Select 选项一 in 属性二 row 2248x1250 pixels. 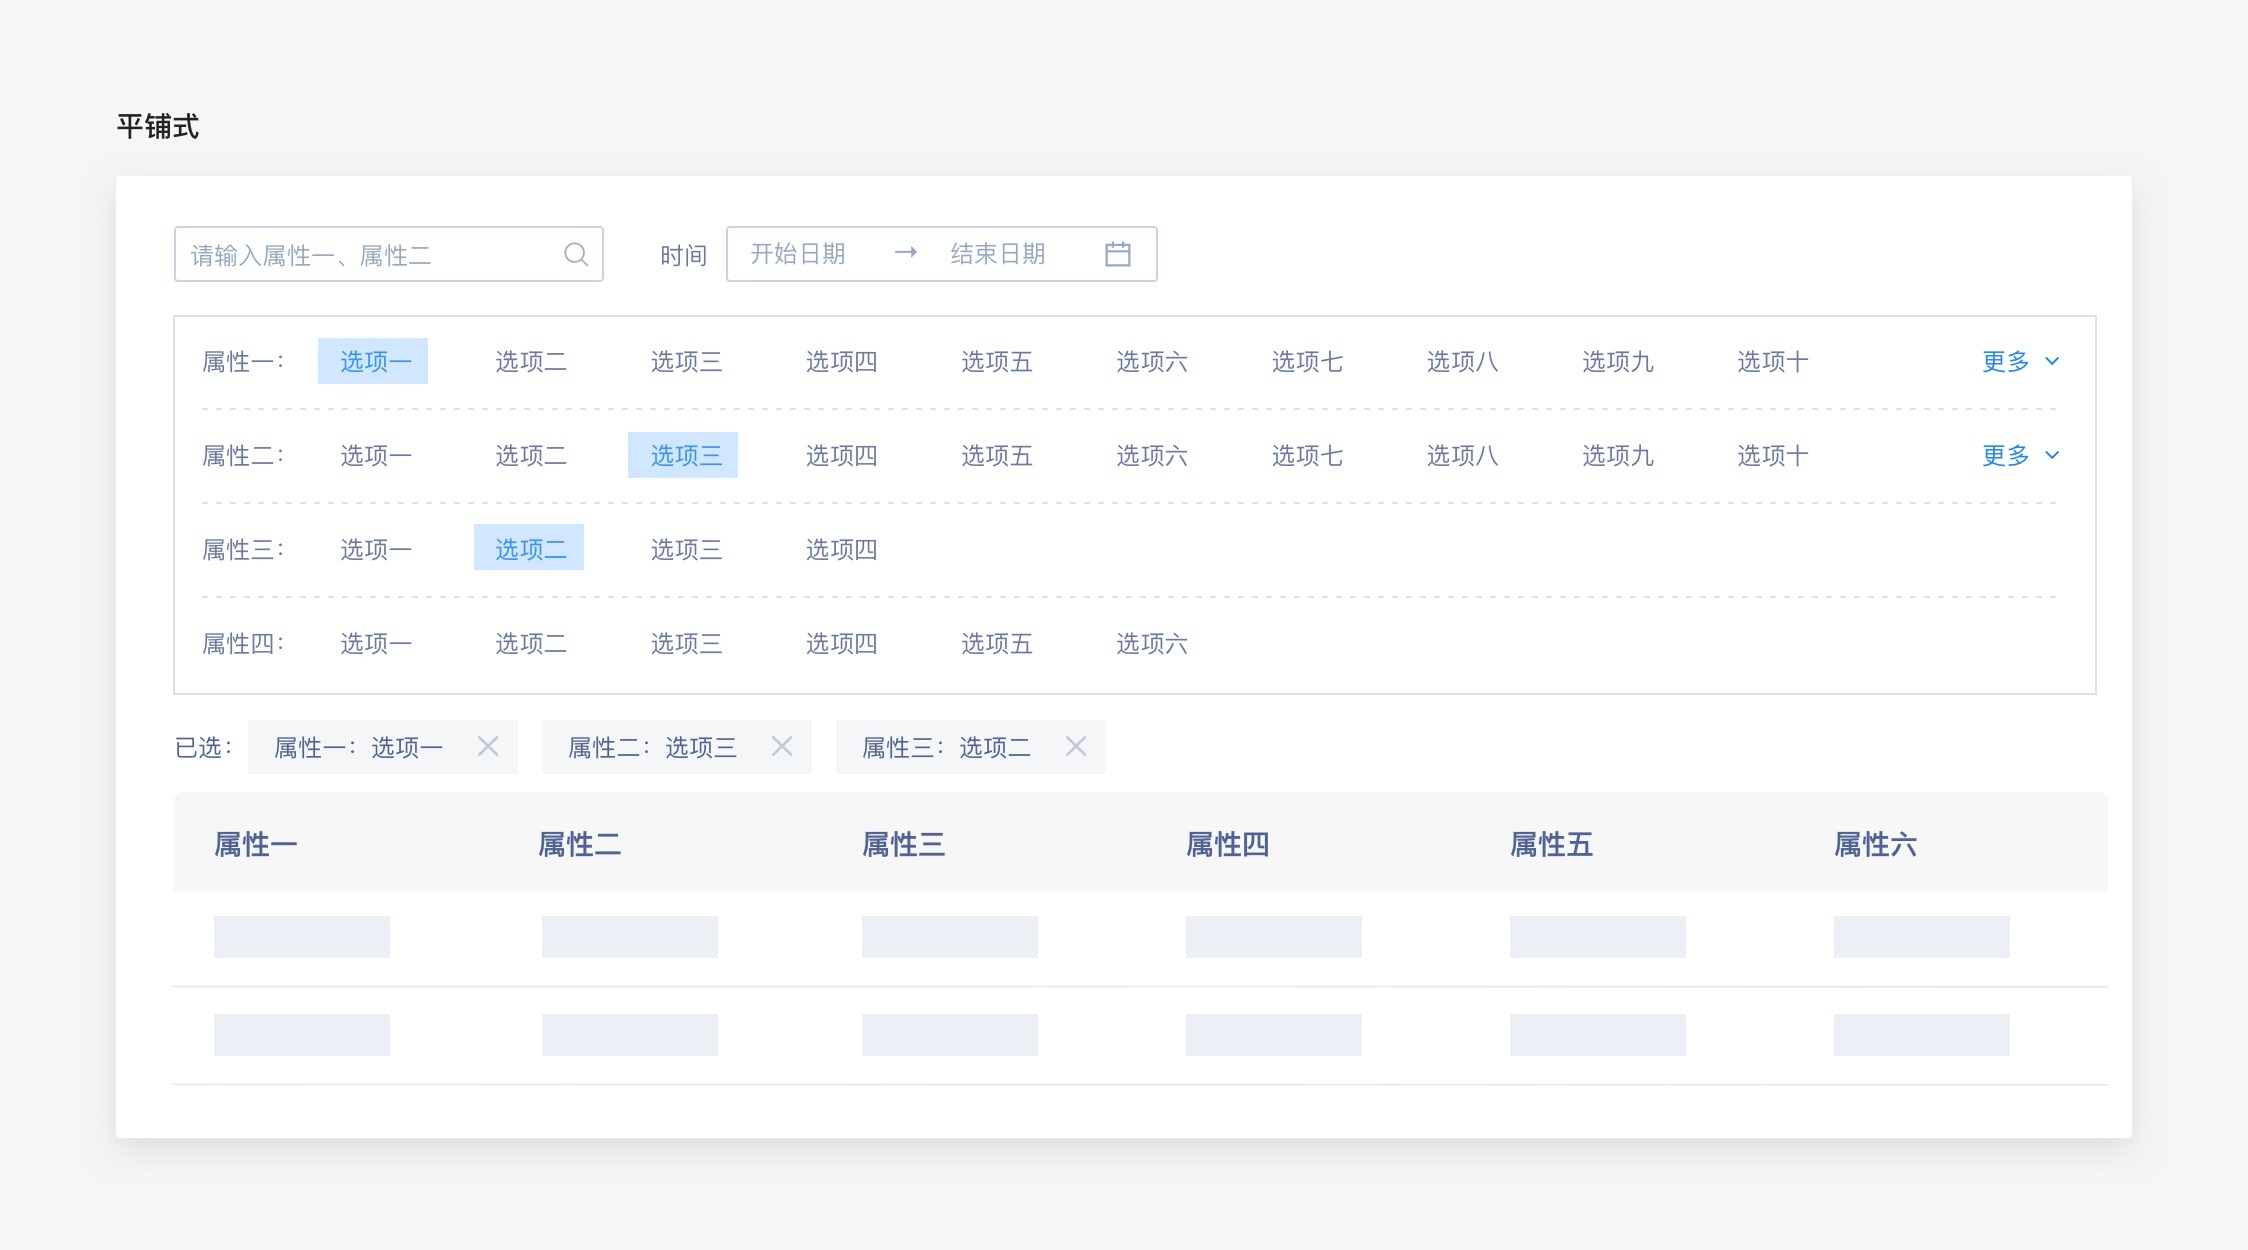(376, 455)
